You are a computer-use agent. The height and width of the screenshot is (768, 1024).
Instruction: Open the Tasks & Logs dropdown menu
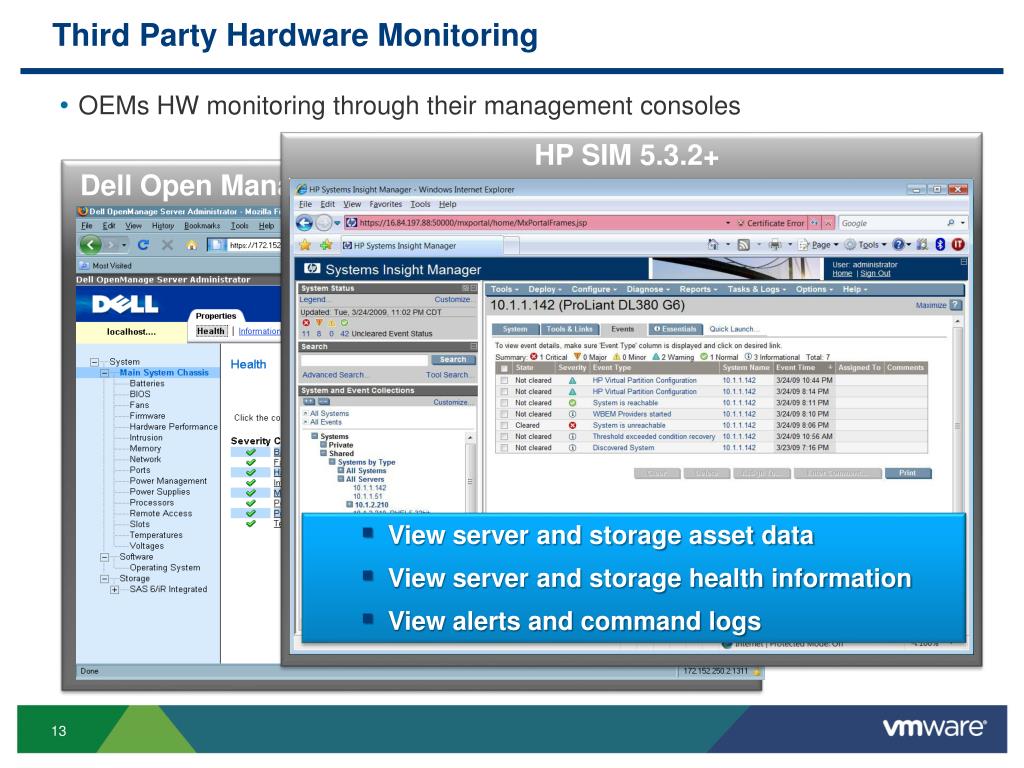click(756, 289)
